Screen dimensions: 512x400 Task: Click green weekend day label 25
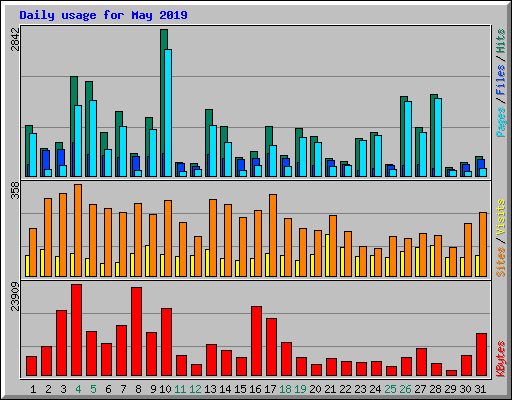(x=390, y=389)
